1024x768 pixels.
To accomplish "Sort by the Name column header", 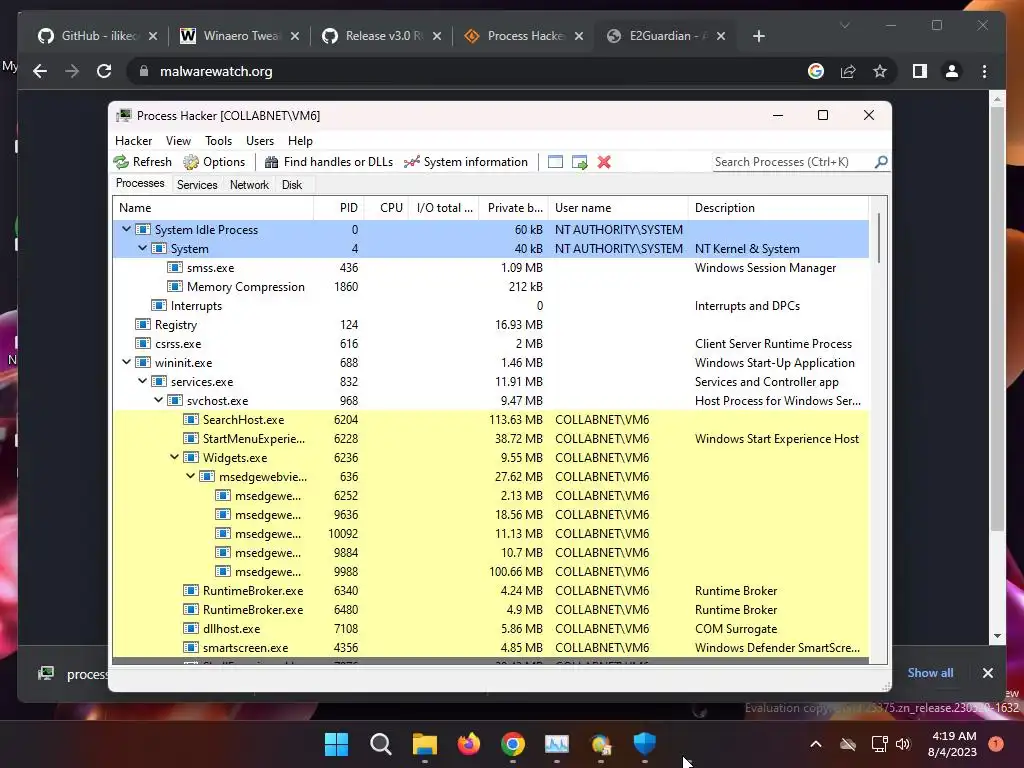I will click(x=213, y=208).
